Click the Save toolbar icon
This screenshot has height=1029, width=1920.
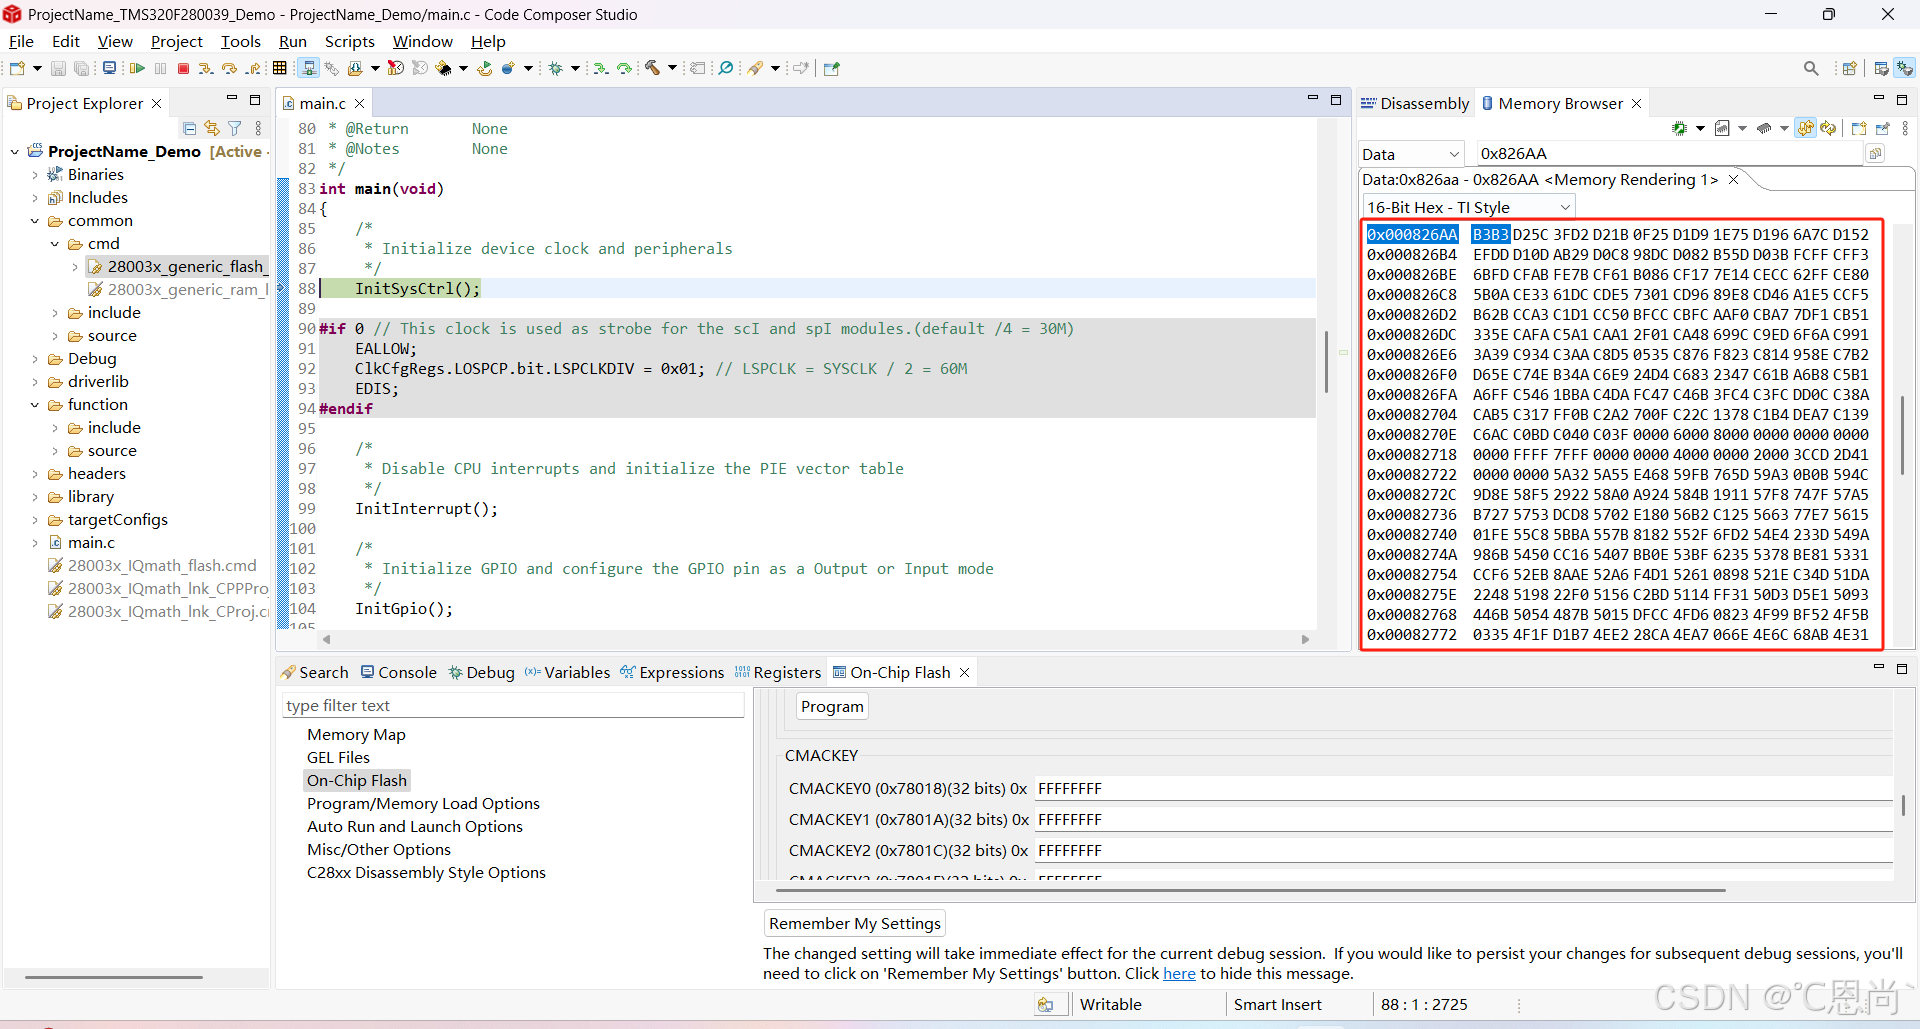click(x=58, y=68)
